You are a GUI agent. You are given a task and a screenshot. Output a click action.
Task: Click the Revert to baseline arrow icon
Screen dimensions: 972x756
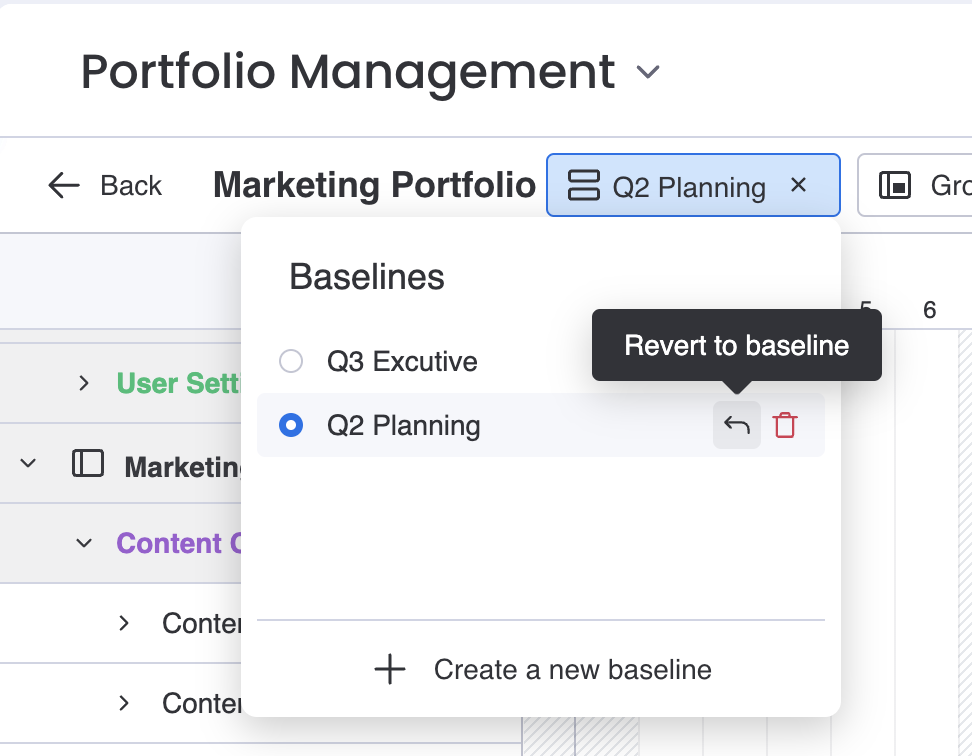pyautogui.click(x=737, y=426)
